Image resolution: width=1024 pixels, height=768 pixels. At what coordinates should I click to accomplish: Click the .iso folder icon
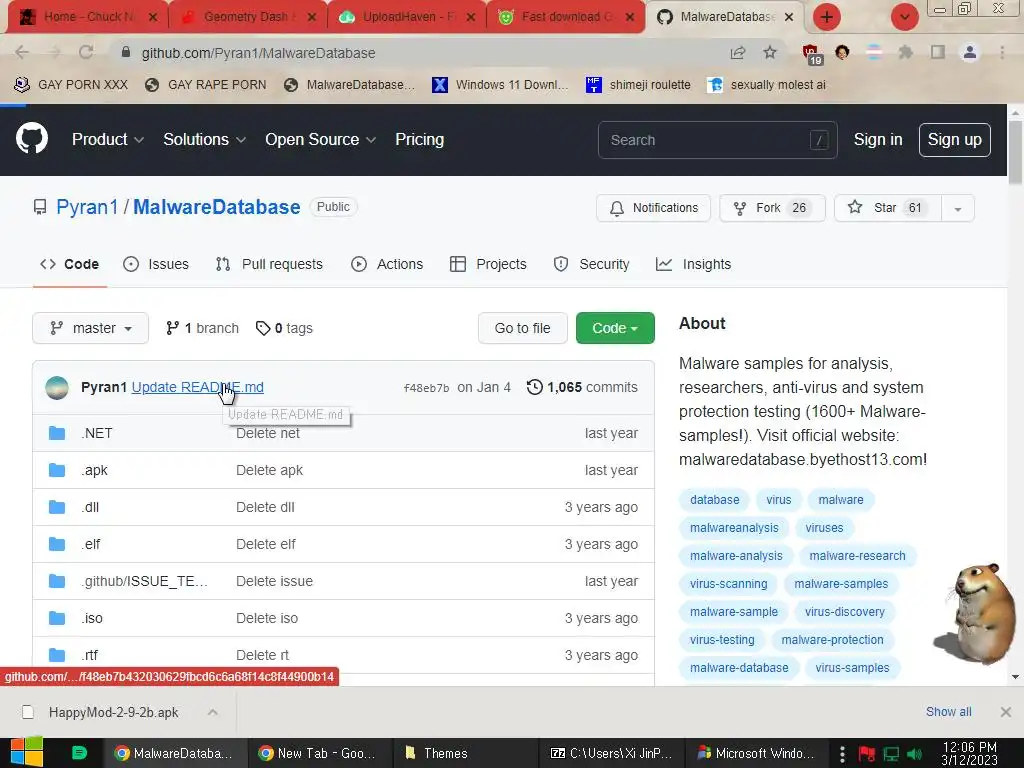[57, 618]
